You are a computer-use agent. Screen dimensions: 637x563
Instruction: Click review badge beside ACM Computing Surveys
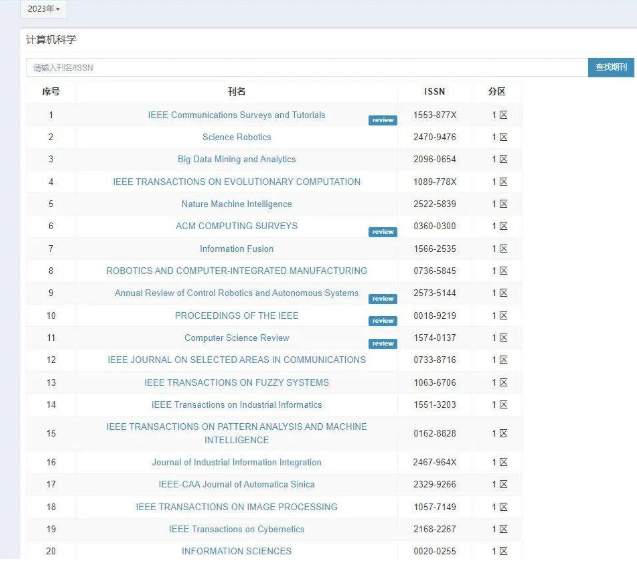coord(383,232)
